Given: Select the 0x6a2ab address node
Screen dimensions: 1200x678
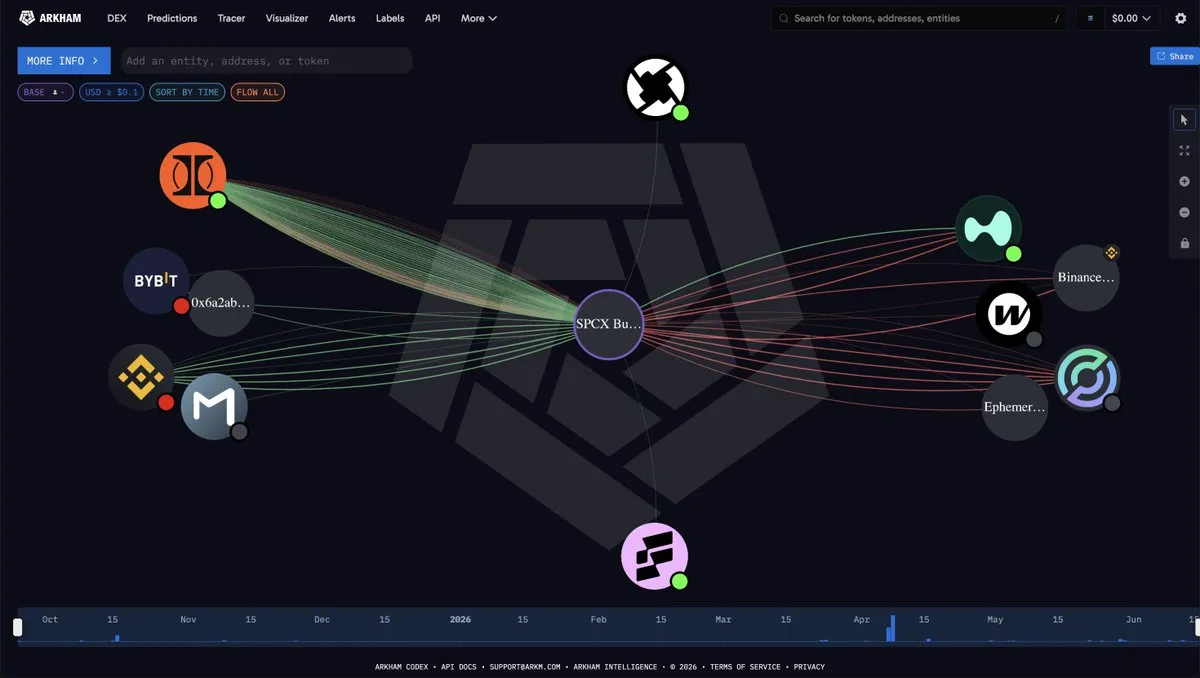Looking at the screenshot, I should [222, 302].
